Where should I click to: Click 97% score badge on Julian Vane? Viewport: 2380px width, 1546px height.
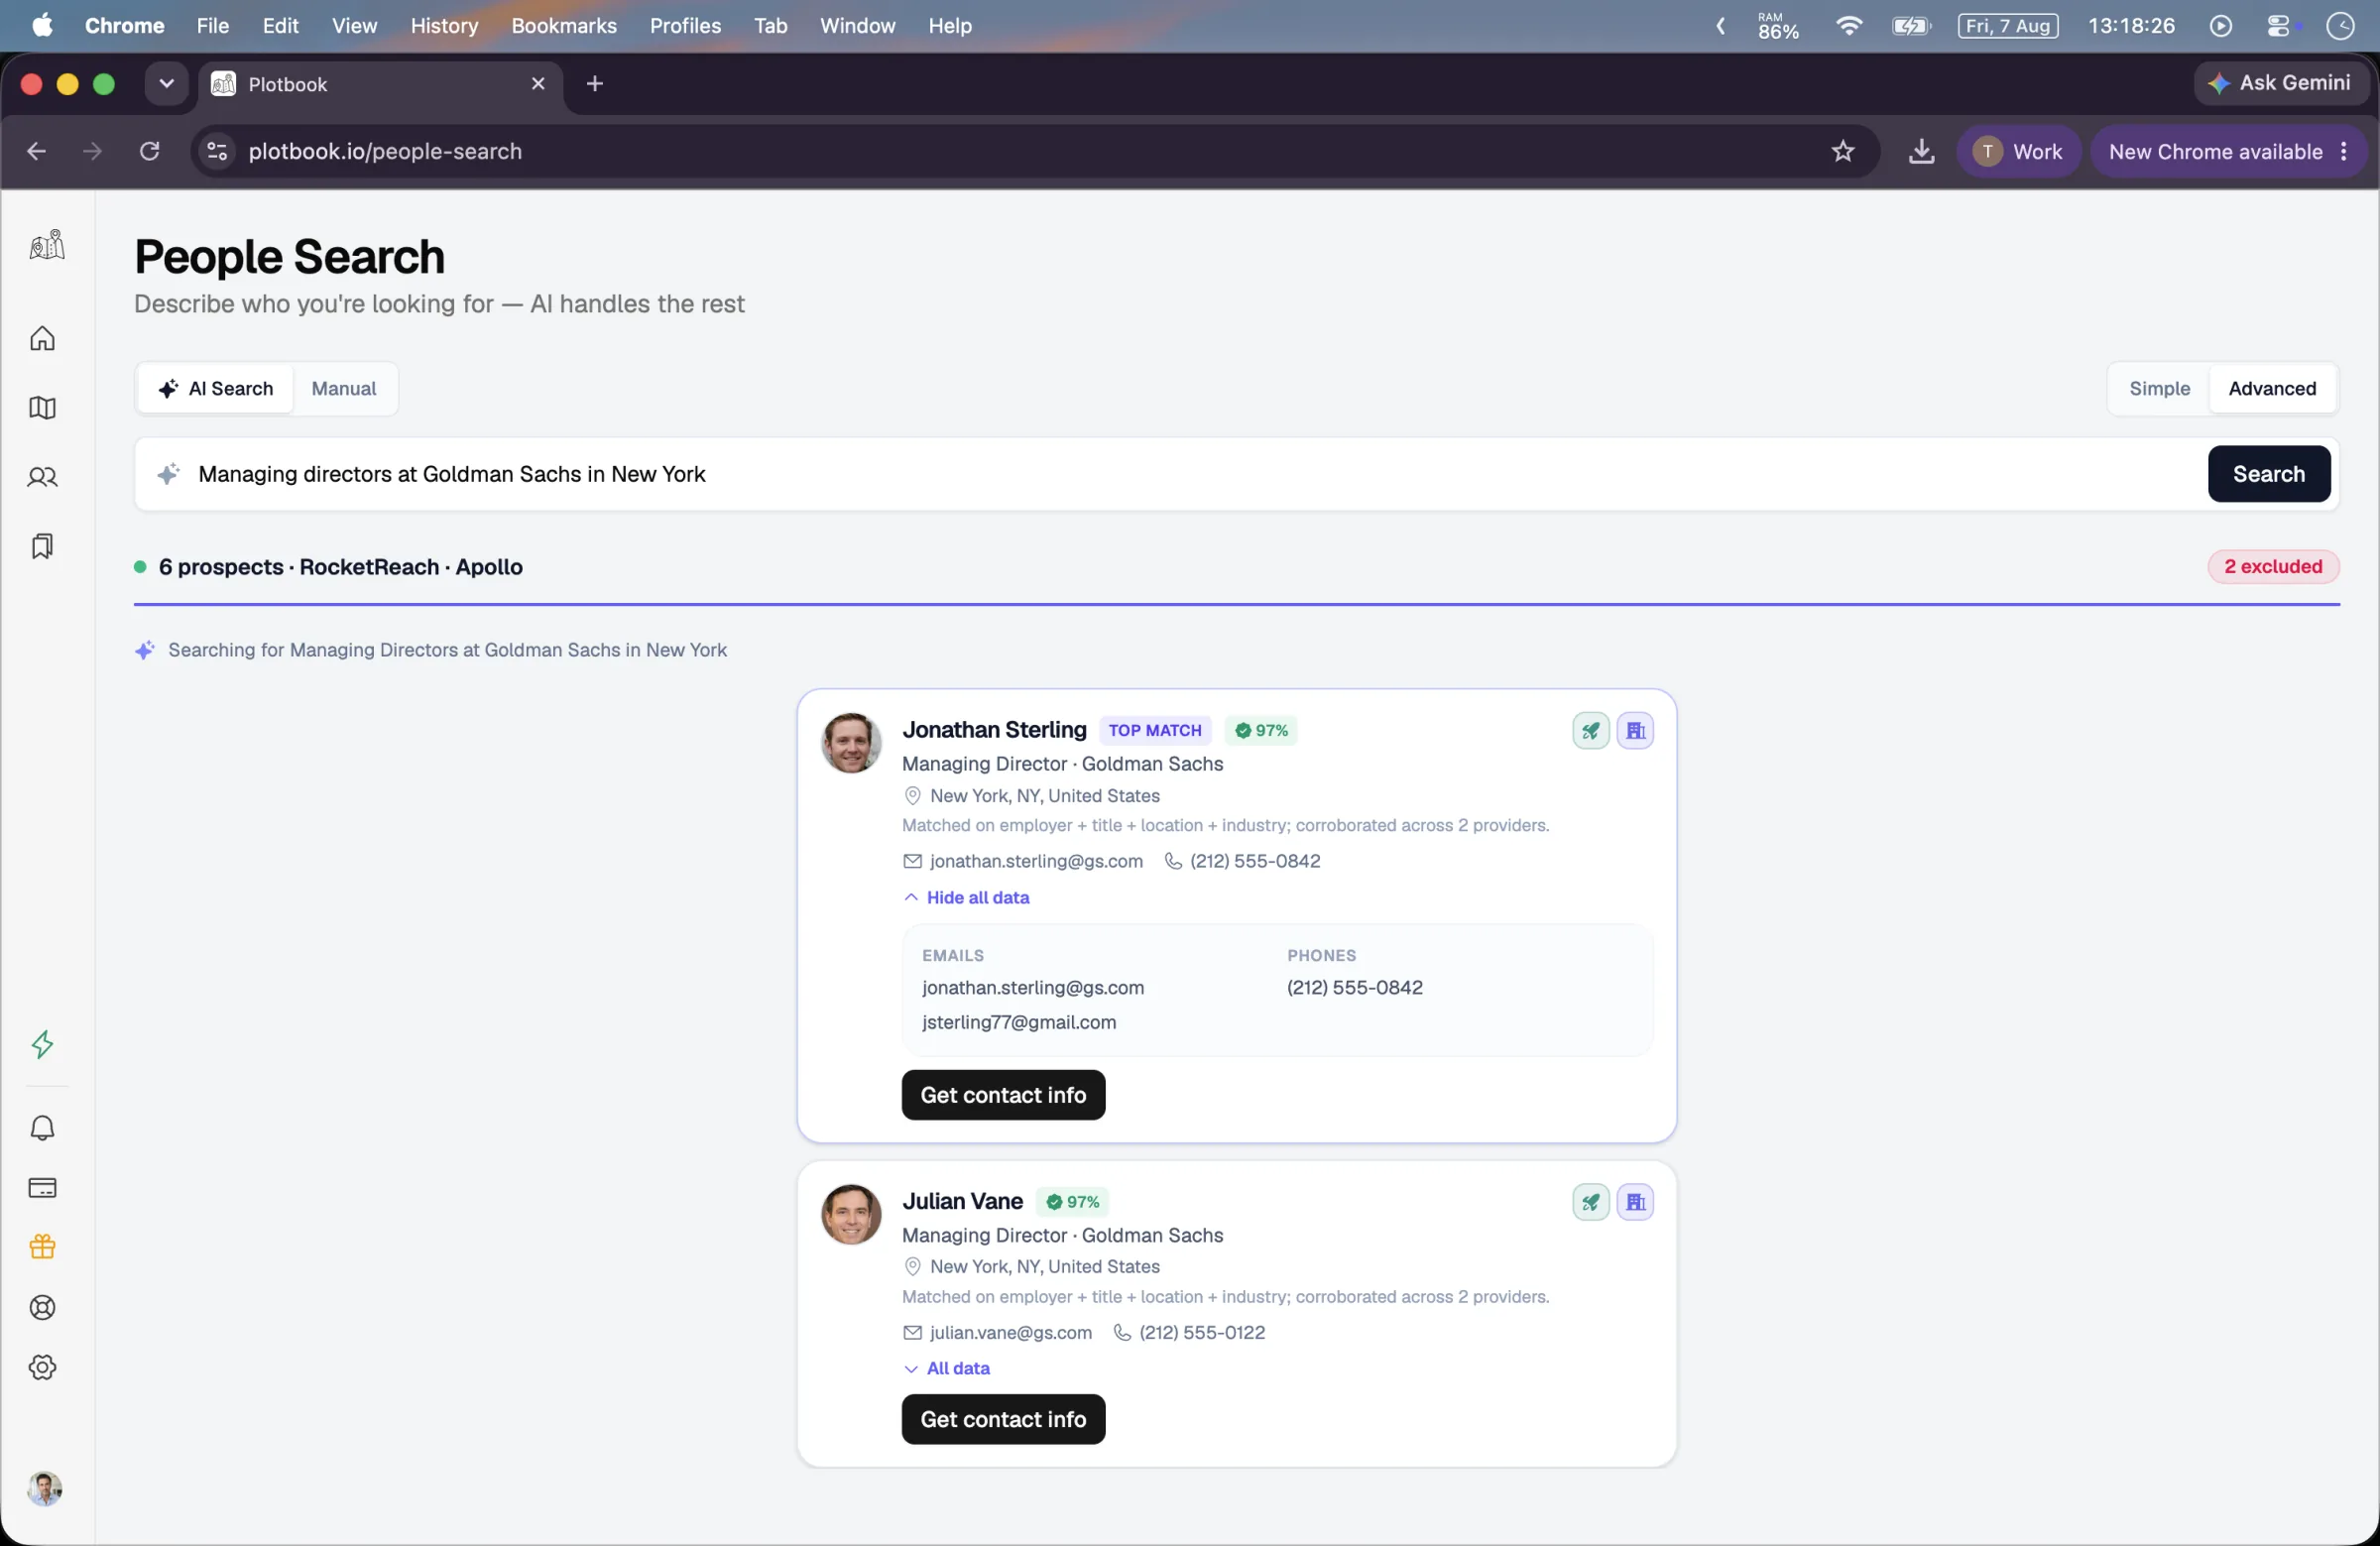1072,1202
